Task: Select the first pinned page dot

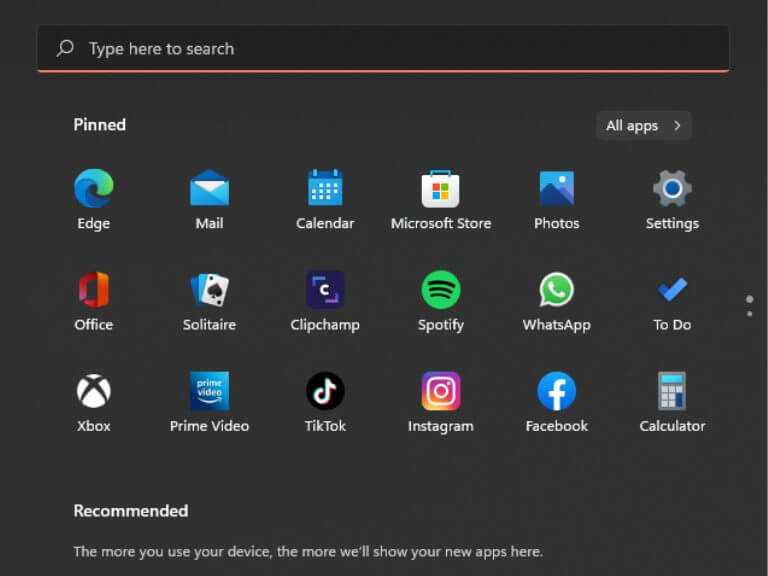Action: click(749, 299)
